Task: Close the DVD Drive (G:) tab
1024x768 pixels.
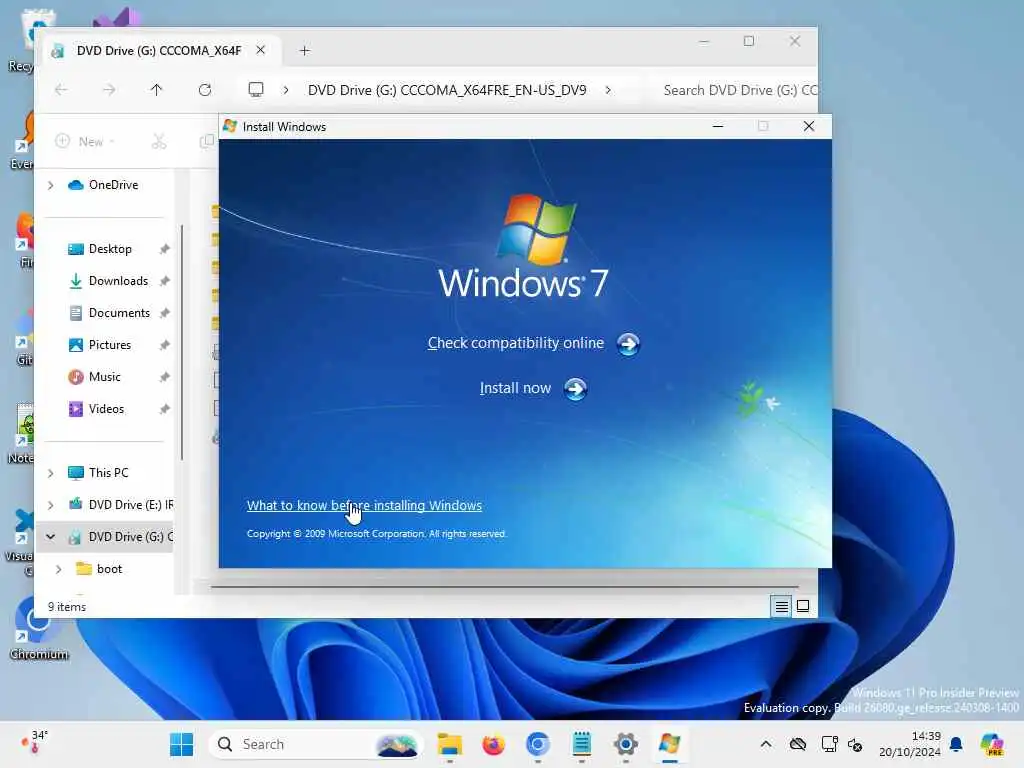Action: (261, 50)
